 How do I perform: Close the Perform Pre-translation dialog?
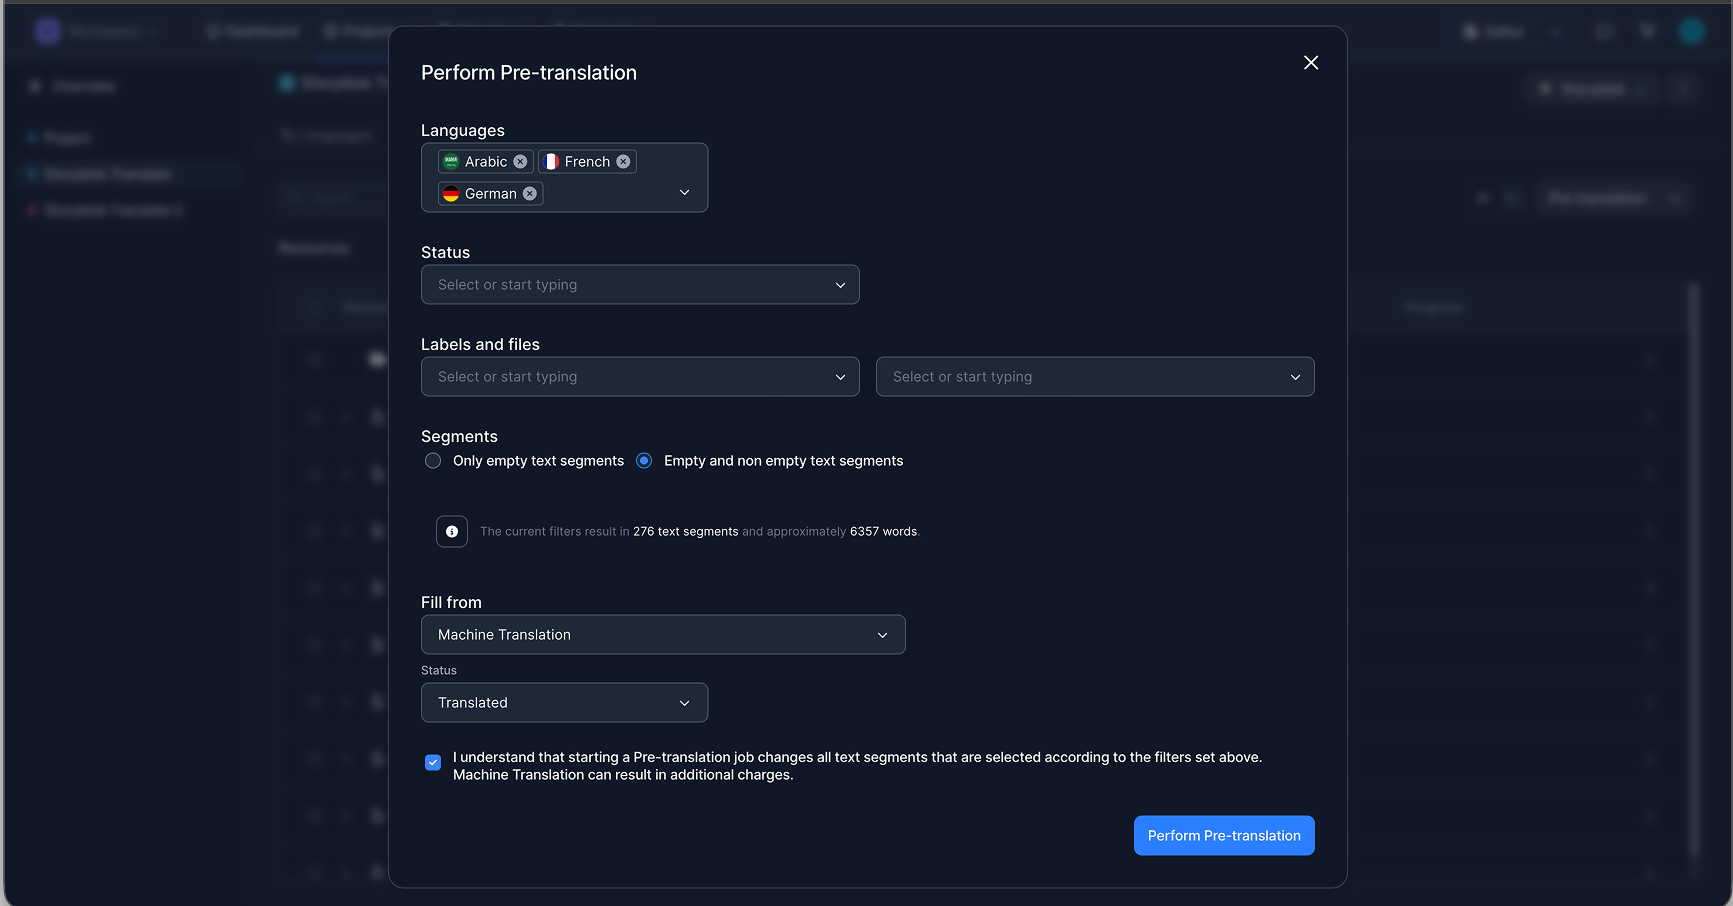[x=1311, y=63]
